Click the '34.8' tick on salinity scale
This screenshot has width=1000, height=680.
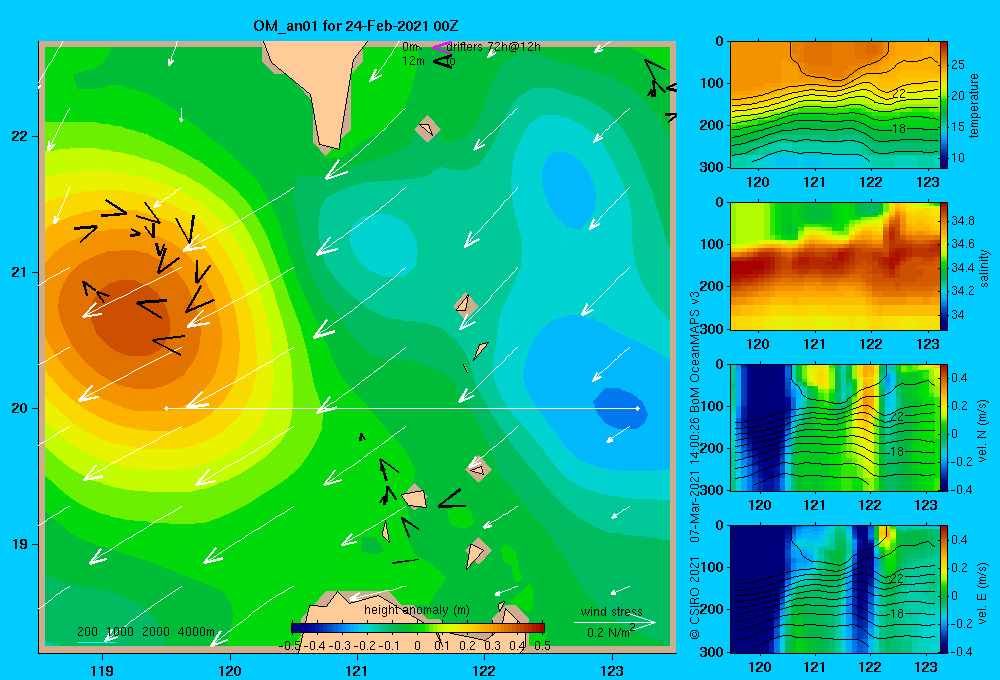point(962,221)
